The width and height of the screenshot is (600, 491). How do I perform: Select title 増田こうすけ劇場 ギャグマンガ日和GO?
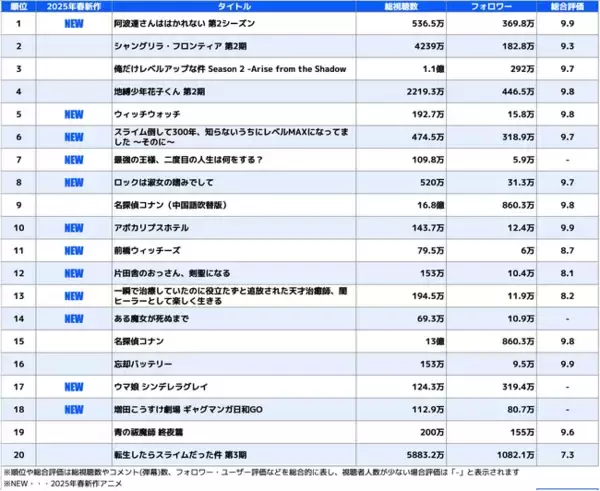[x=188, y=409]
